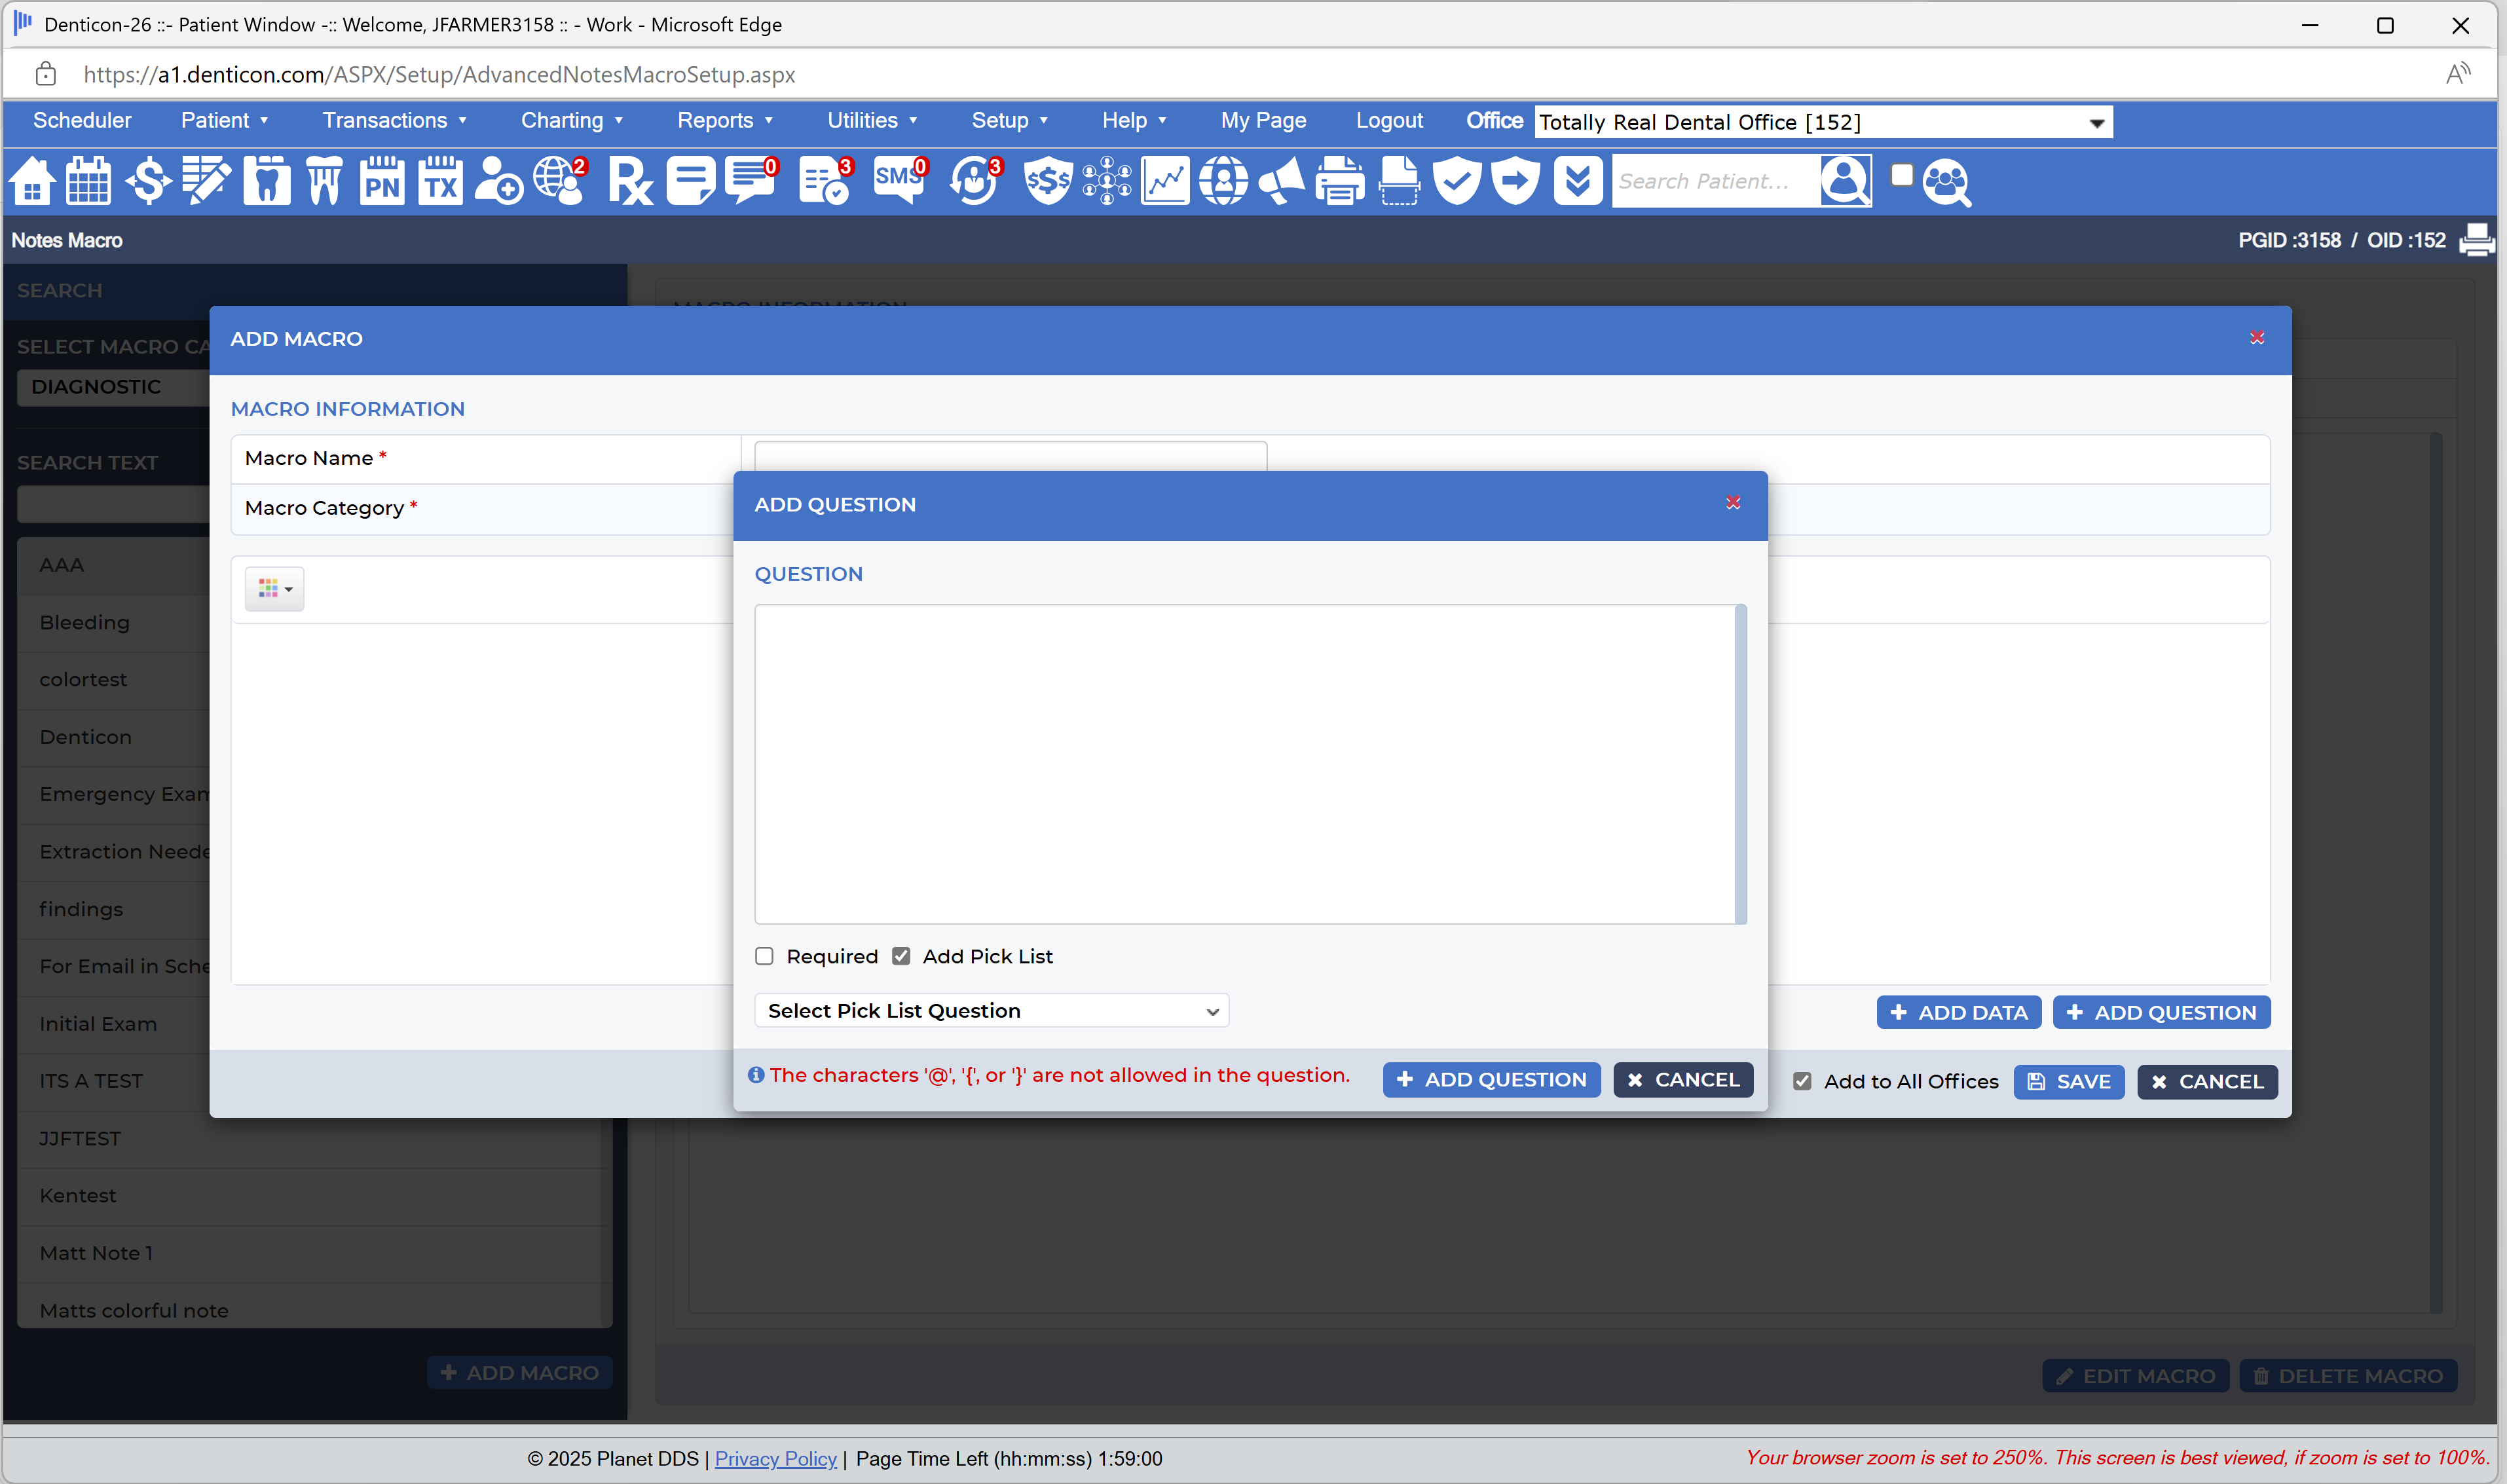The width and height of the screenshot is (2507, 1484).
Task: Click the double chevron down icon
Action: [1578, 181]
